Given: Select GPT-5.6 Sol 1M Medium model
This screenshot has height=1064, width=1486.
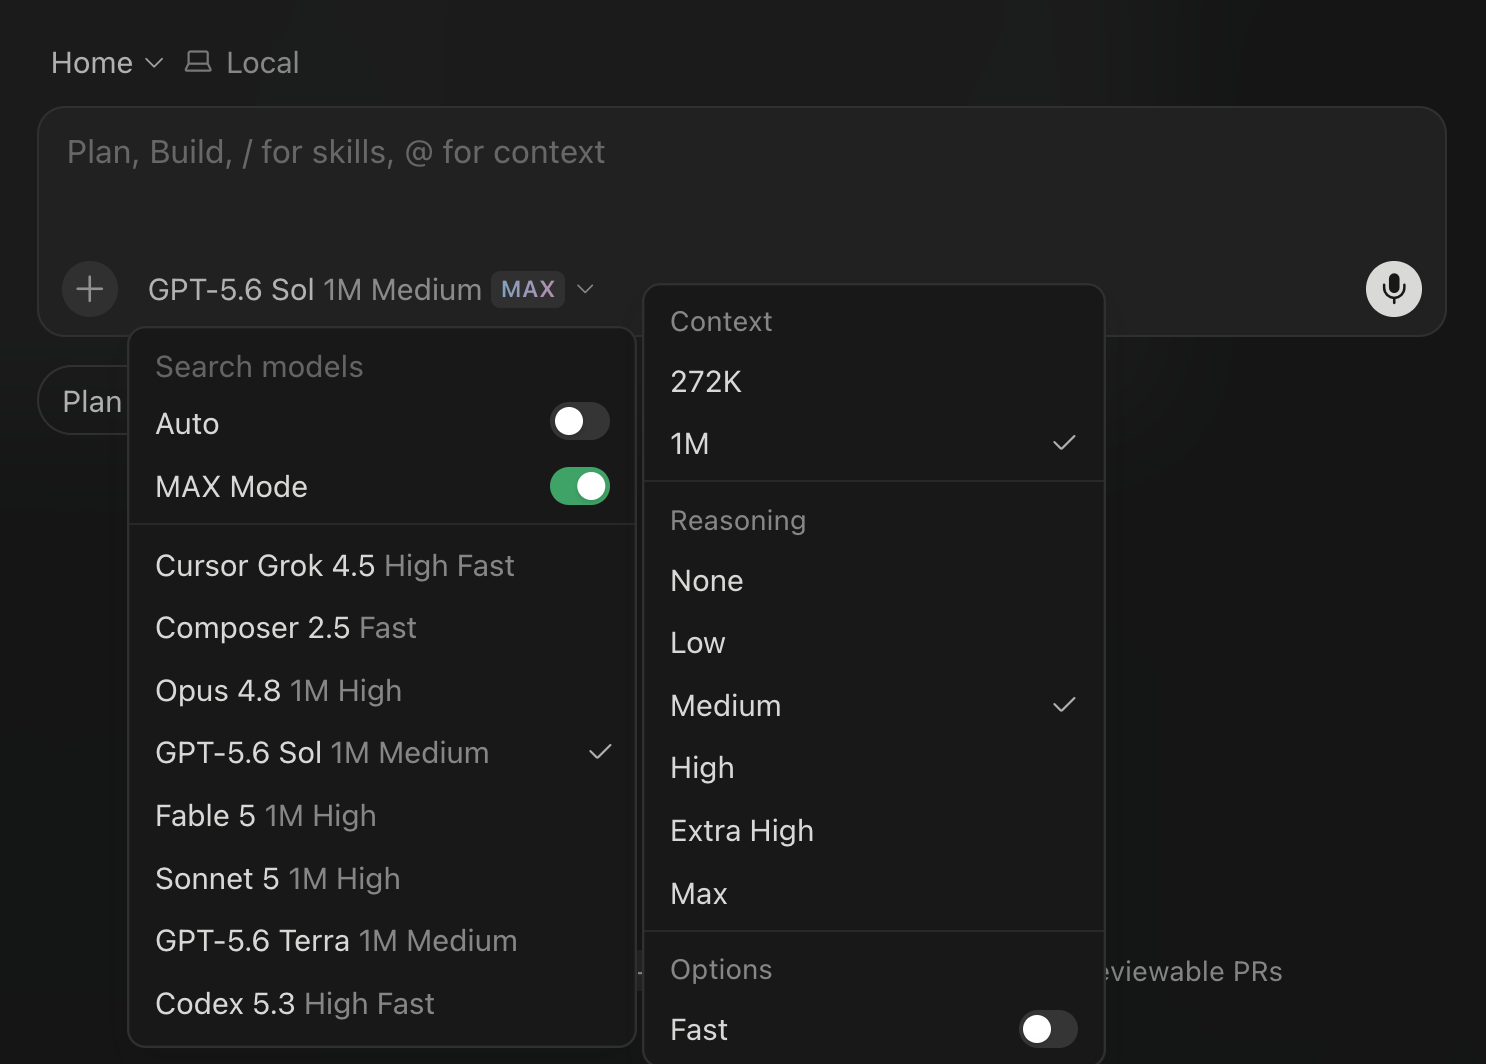Looking at the screenshot, I should coord(382,753).
